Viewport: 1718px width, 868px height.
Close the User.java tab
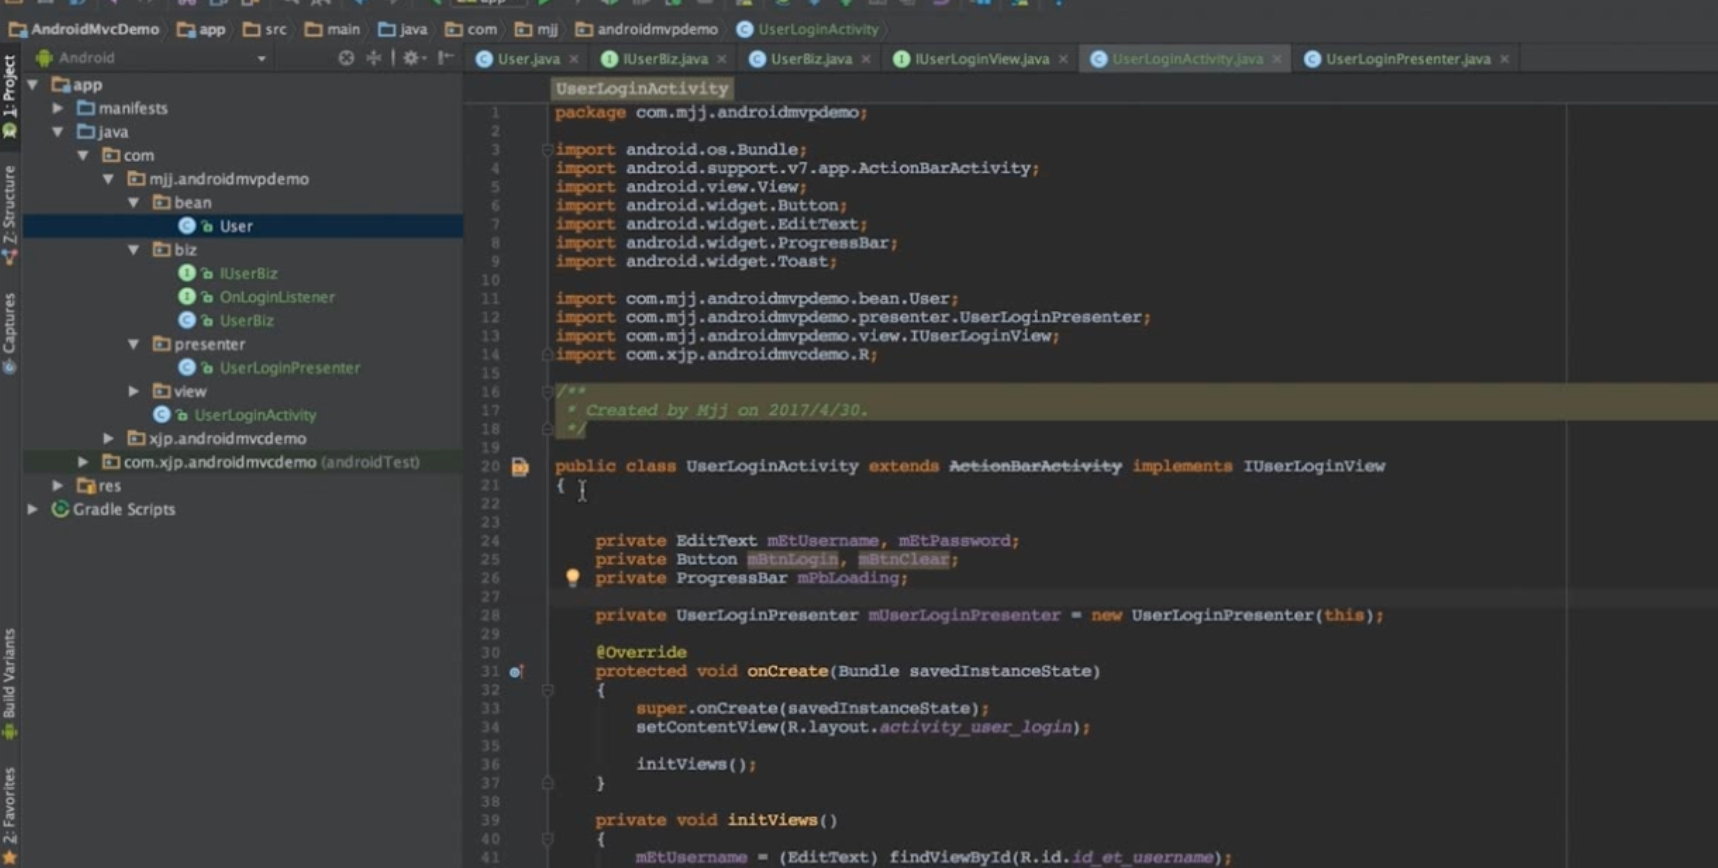coord(574,59)
